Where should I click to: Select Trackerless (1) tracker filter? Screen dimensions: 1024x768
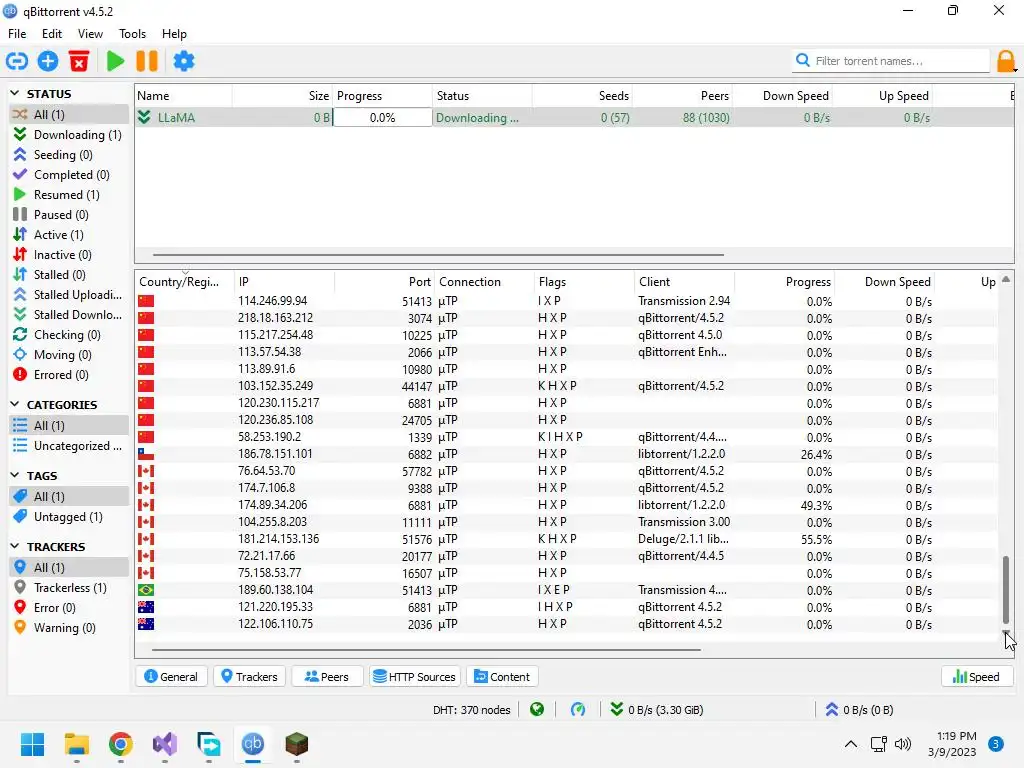coord(69,588)
